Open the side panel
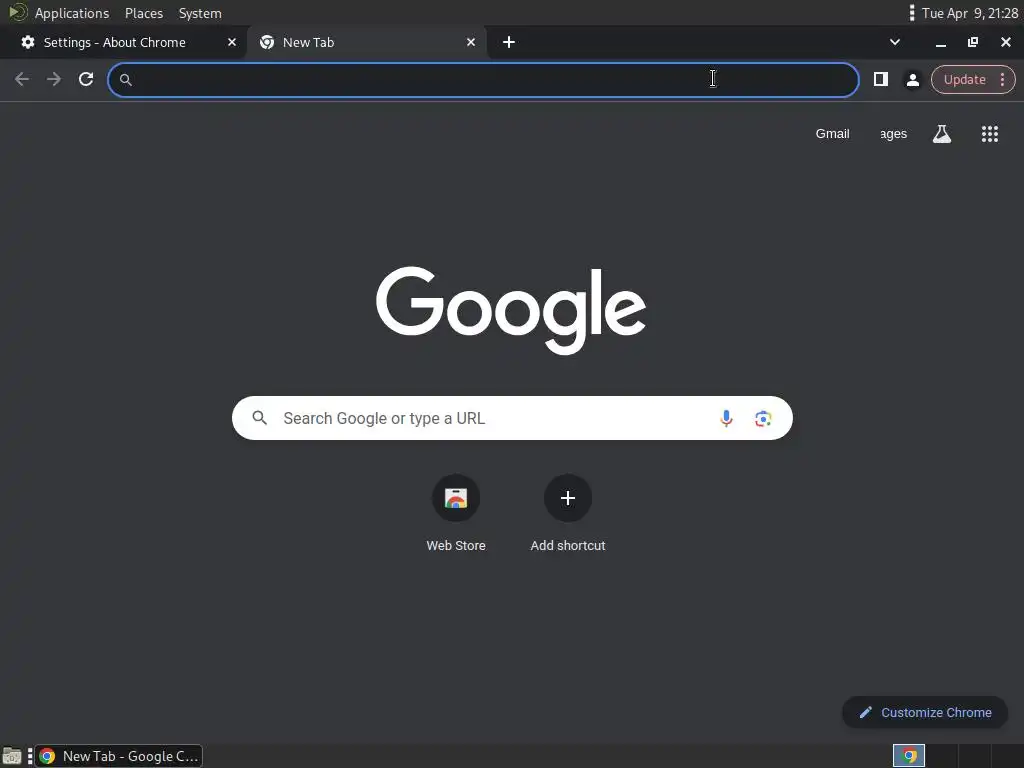1024x768 pixels. 880,79
